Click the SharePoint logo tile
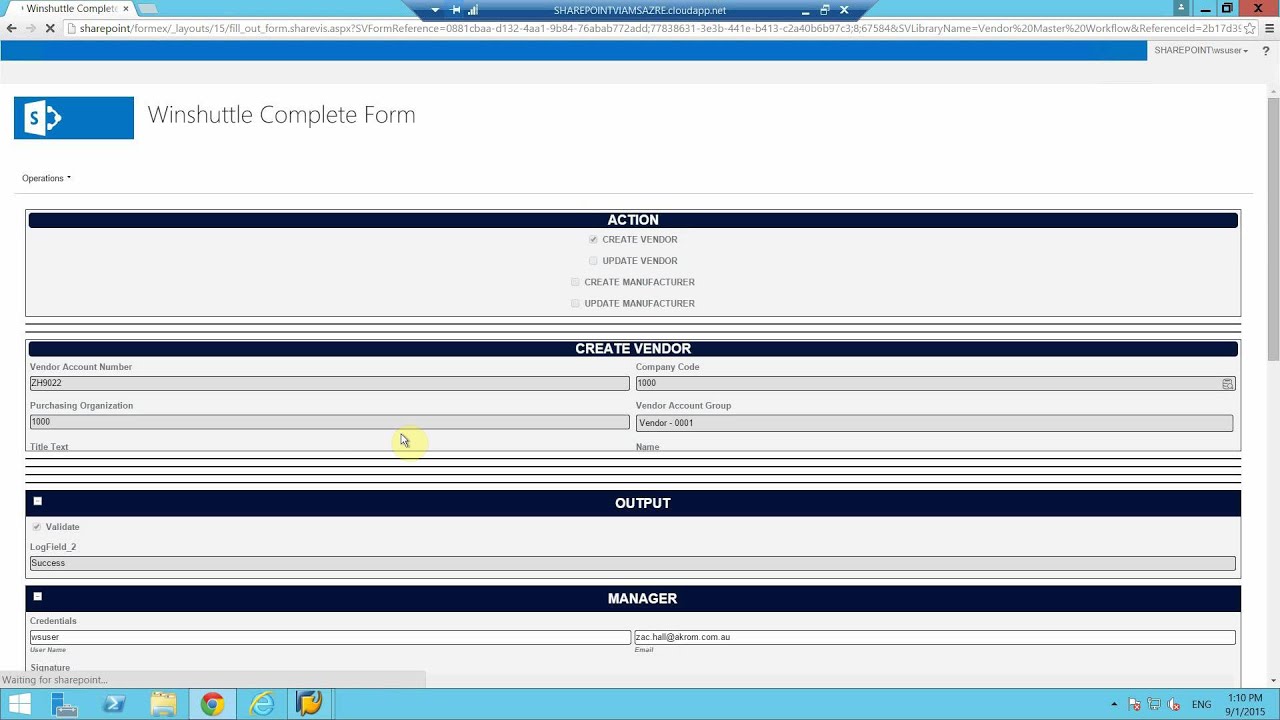This screenshot has width=1280, height=720. point(74,118)
